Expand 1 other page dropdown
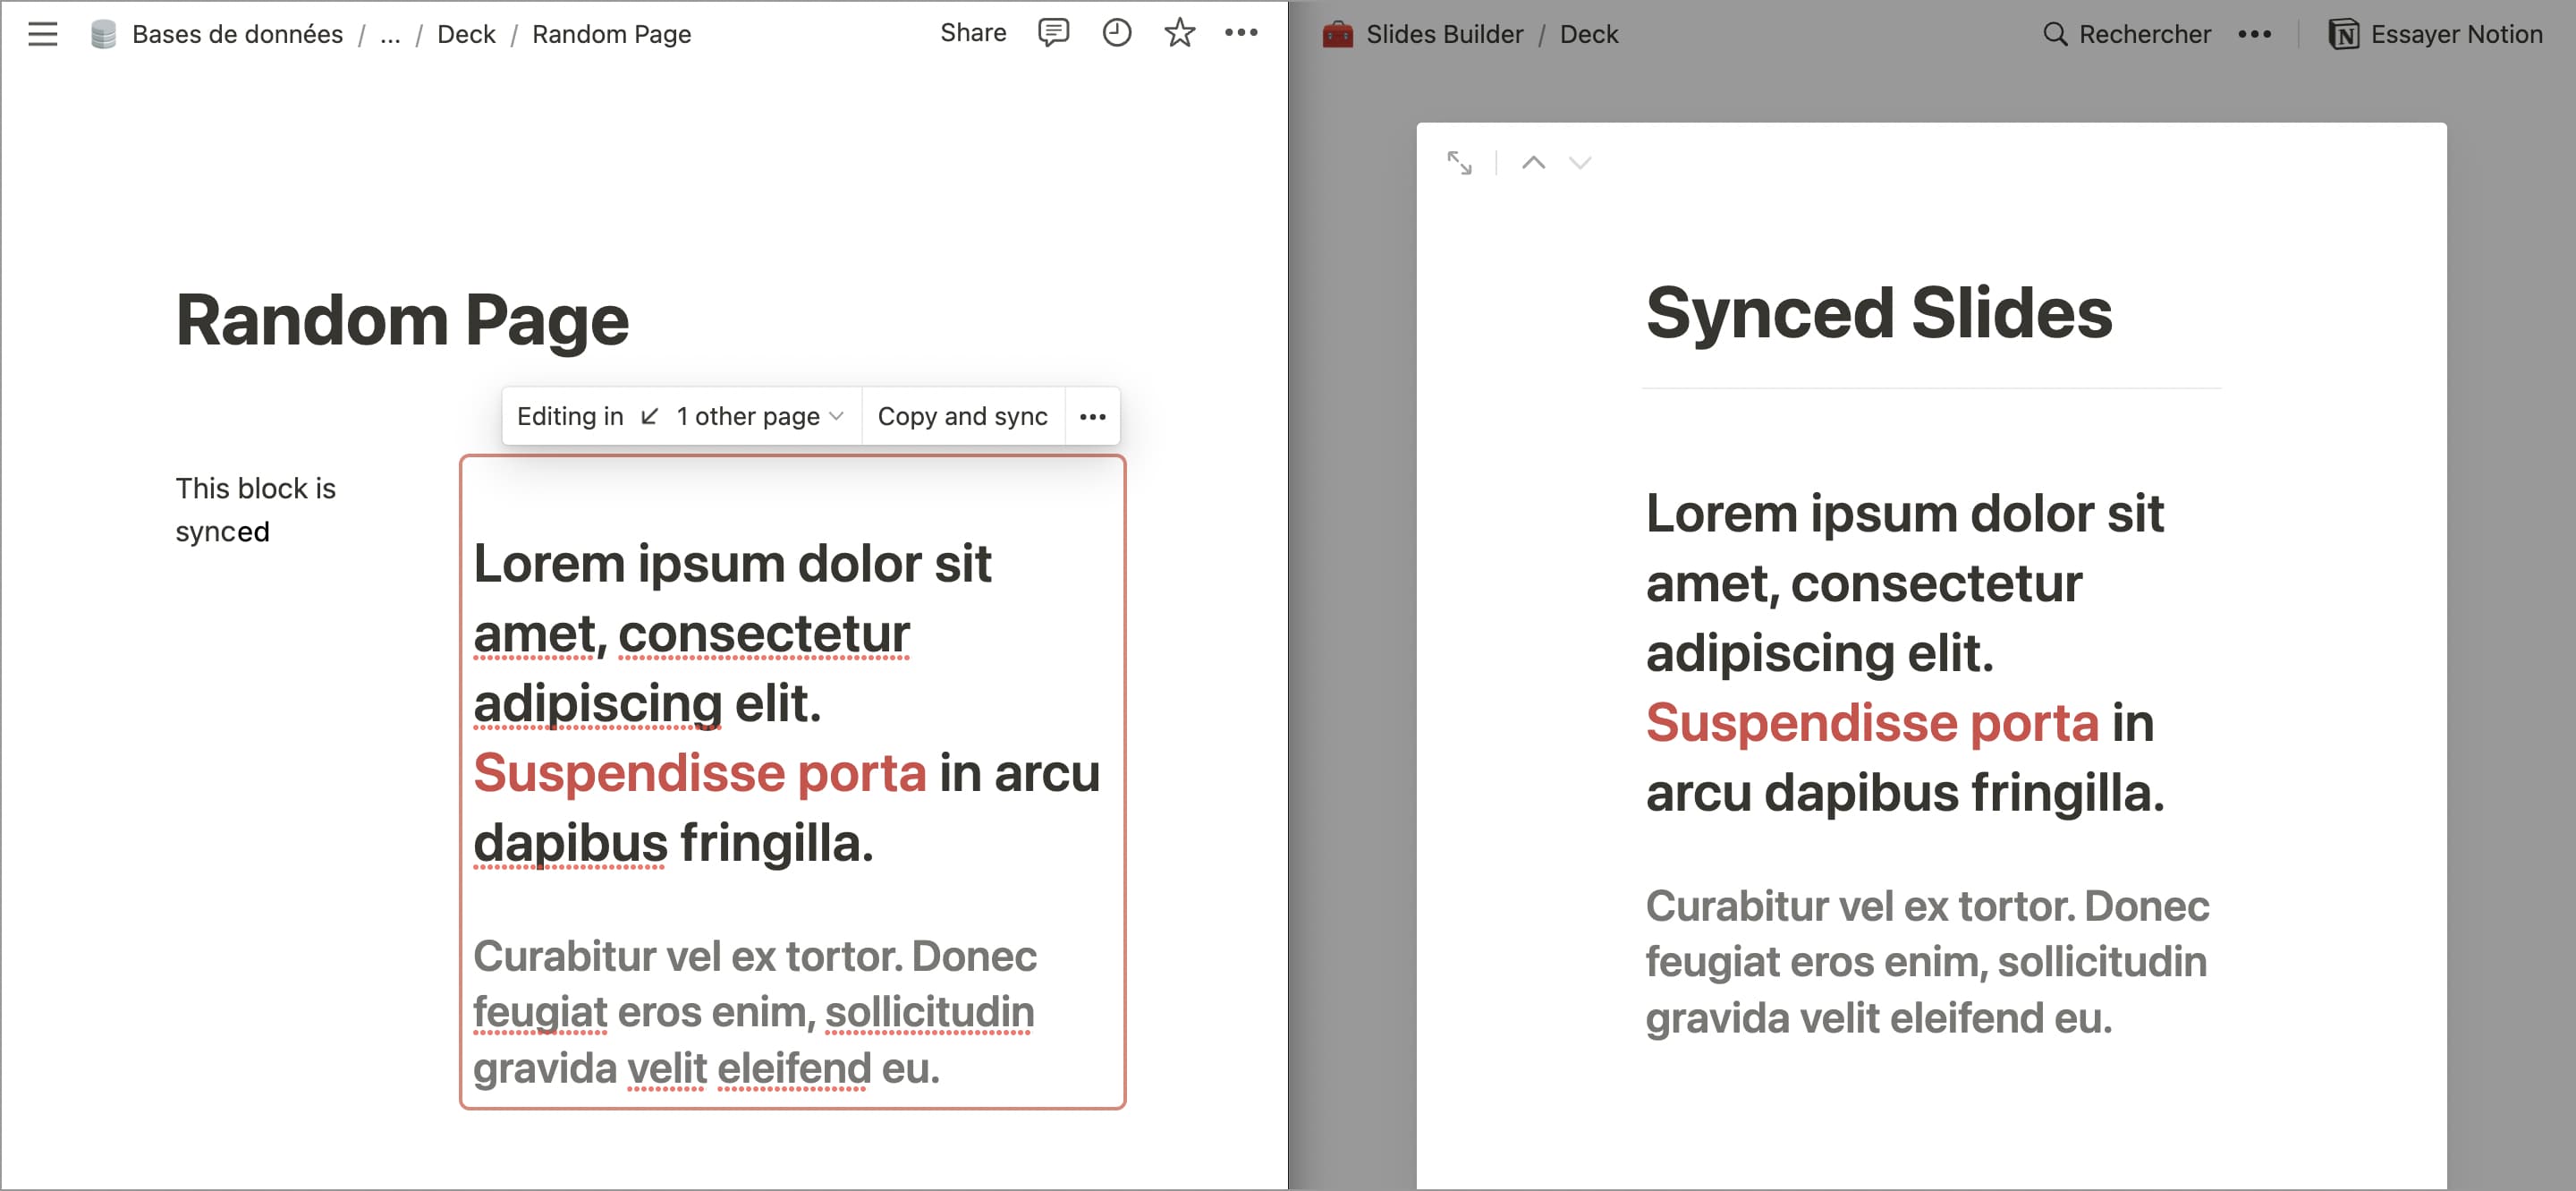Viewport: 2576px width, 1191px height. pos(760,416)
